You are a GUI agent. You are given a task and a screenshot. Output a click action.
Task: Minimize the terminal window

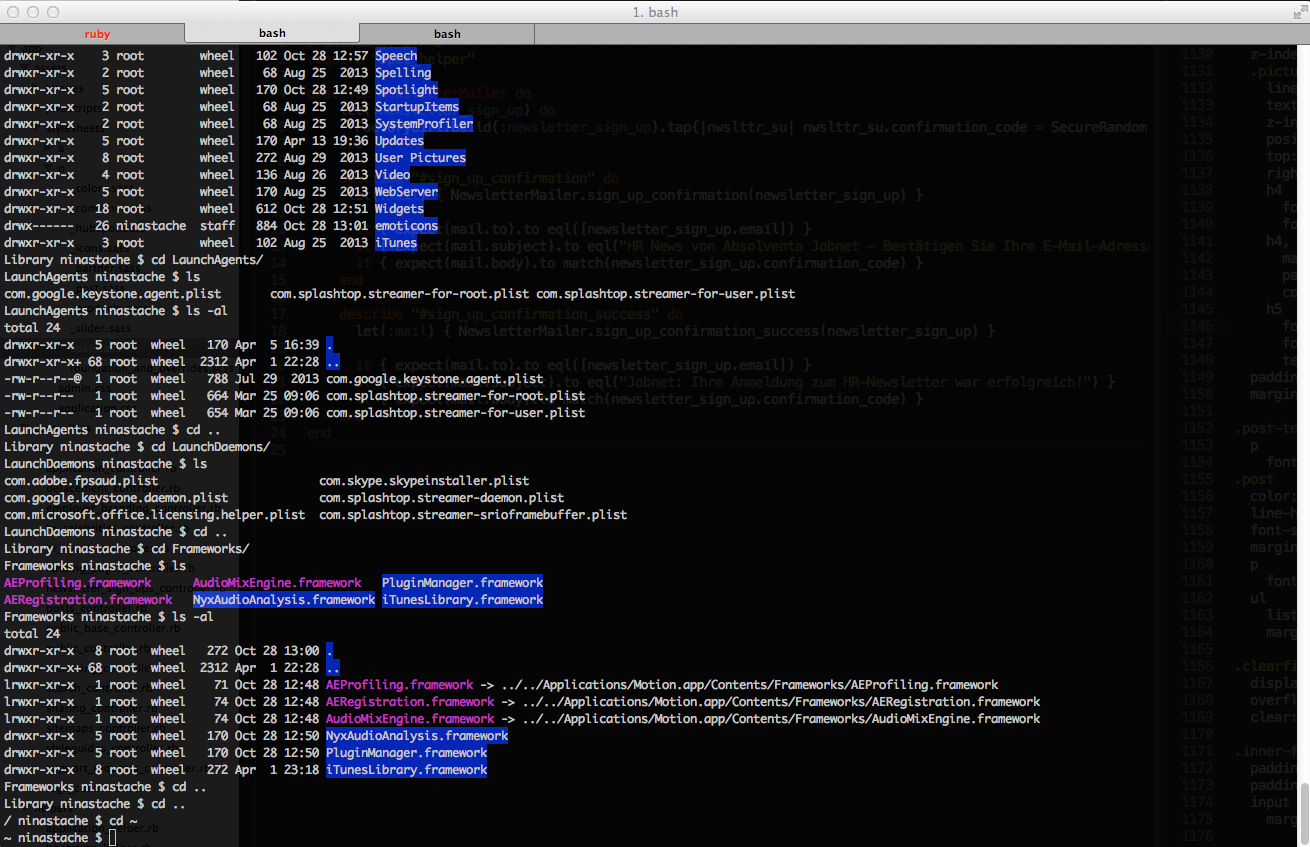(x=33, y=12)
